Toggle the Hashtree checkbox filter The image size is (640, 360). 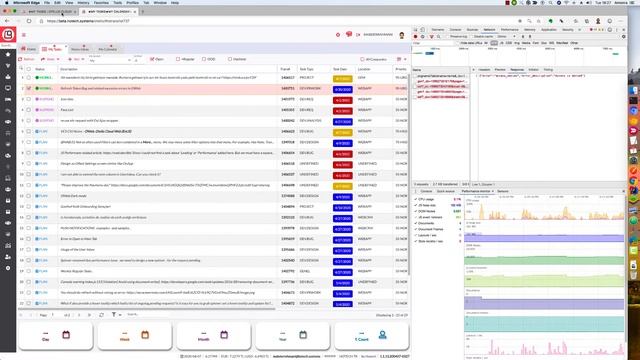tap(230, 59)
